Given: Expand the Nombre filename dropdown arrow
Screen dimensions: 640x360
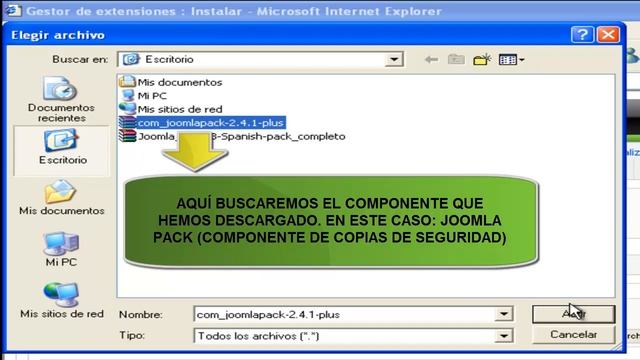Looking at the screenshot, I should [x=504, y=314].
